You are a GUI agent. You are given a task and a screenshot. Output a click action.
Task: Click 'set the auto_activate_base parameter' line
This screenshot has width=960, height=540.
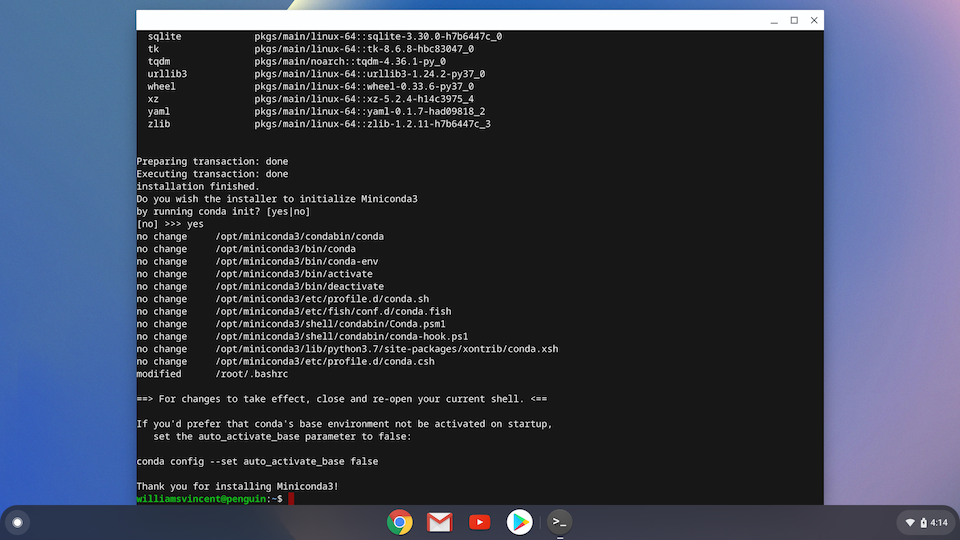282,436
